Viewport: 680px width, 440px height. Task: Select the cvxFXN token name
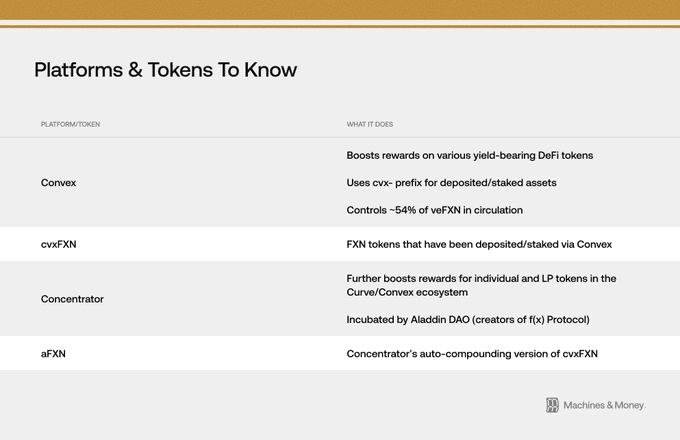pos(59,244)
